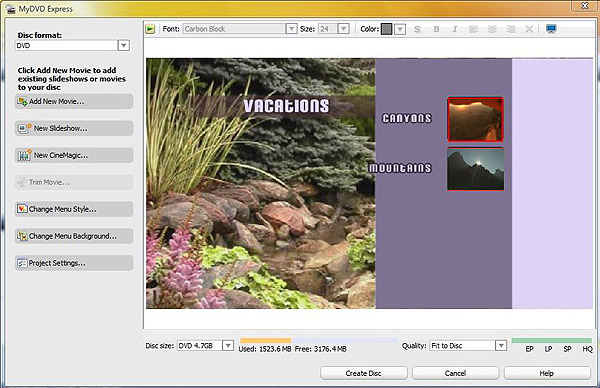Click the gray Color swatch

click(386, 29)
